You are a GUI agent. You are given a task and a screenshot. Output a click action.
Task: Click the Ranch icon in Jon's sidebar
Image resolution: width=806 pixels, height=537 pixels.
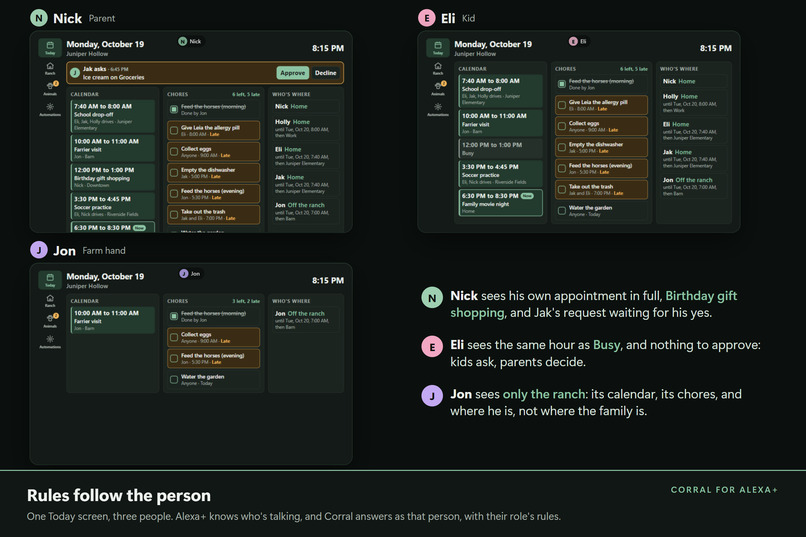tap(50, 301)
